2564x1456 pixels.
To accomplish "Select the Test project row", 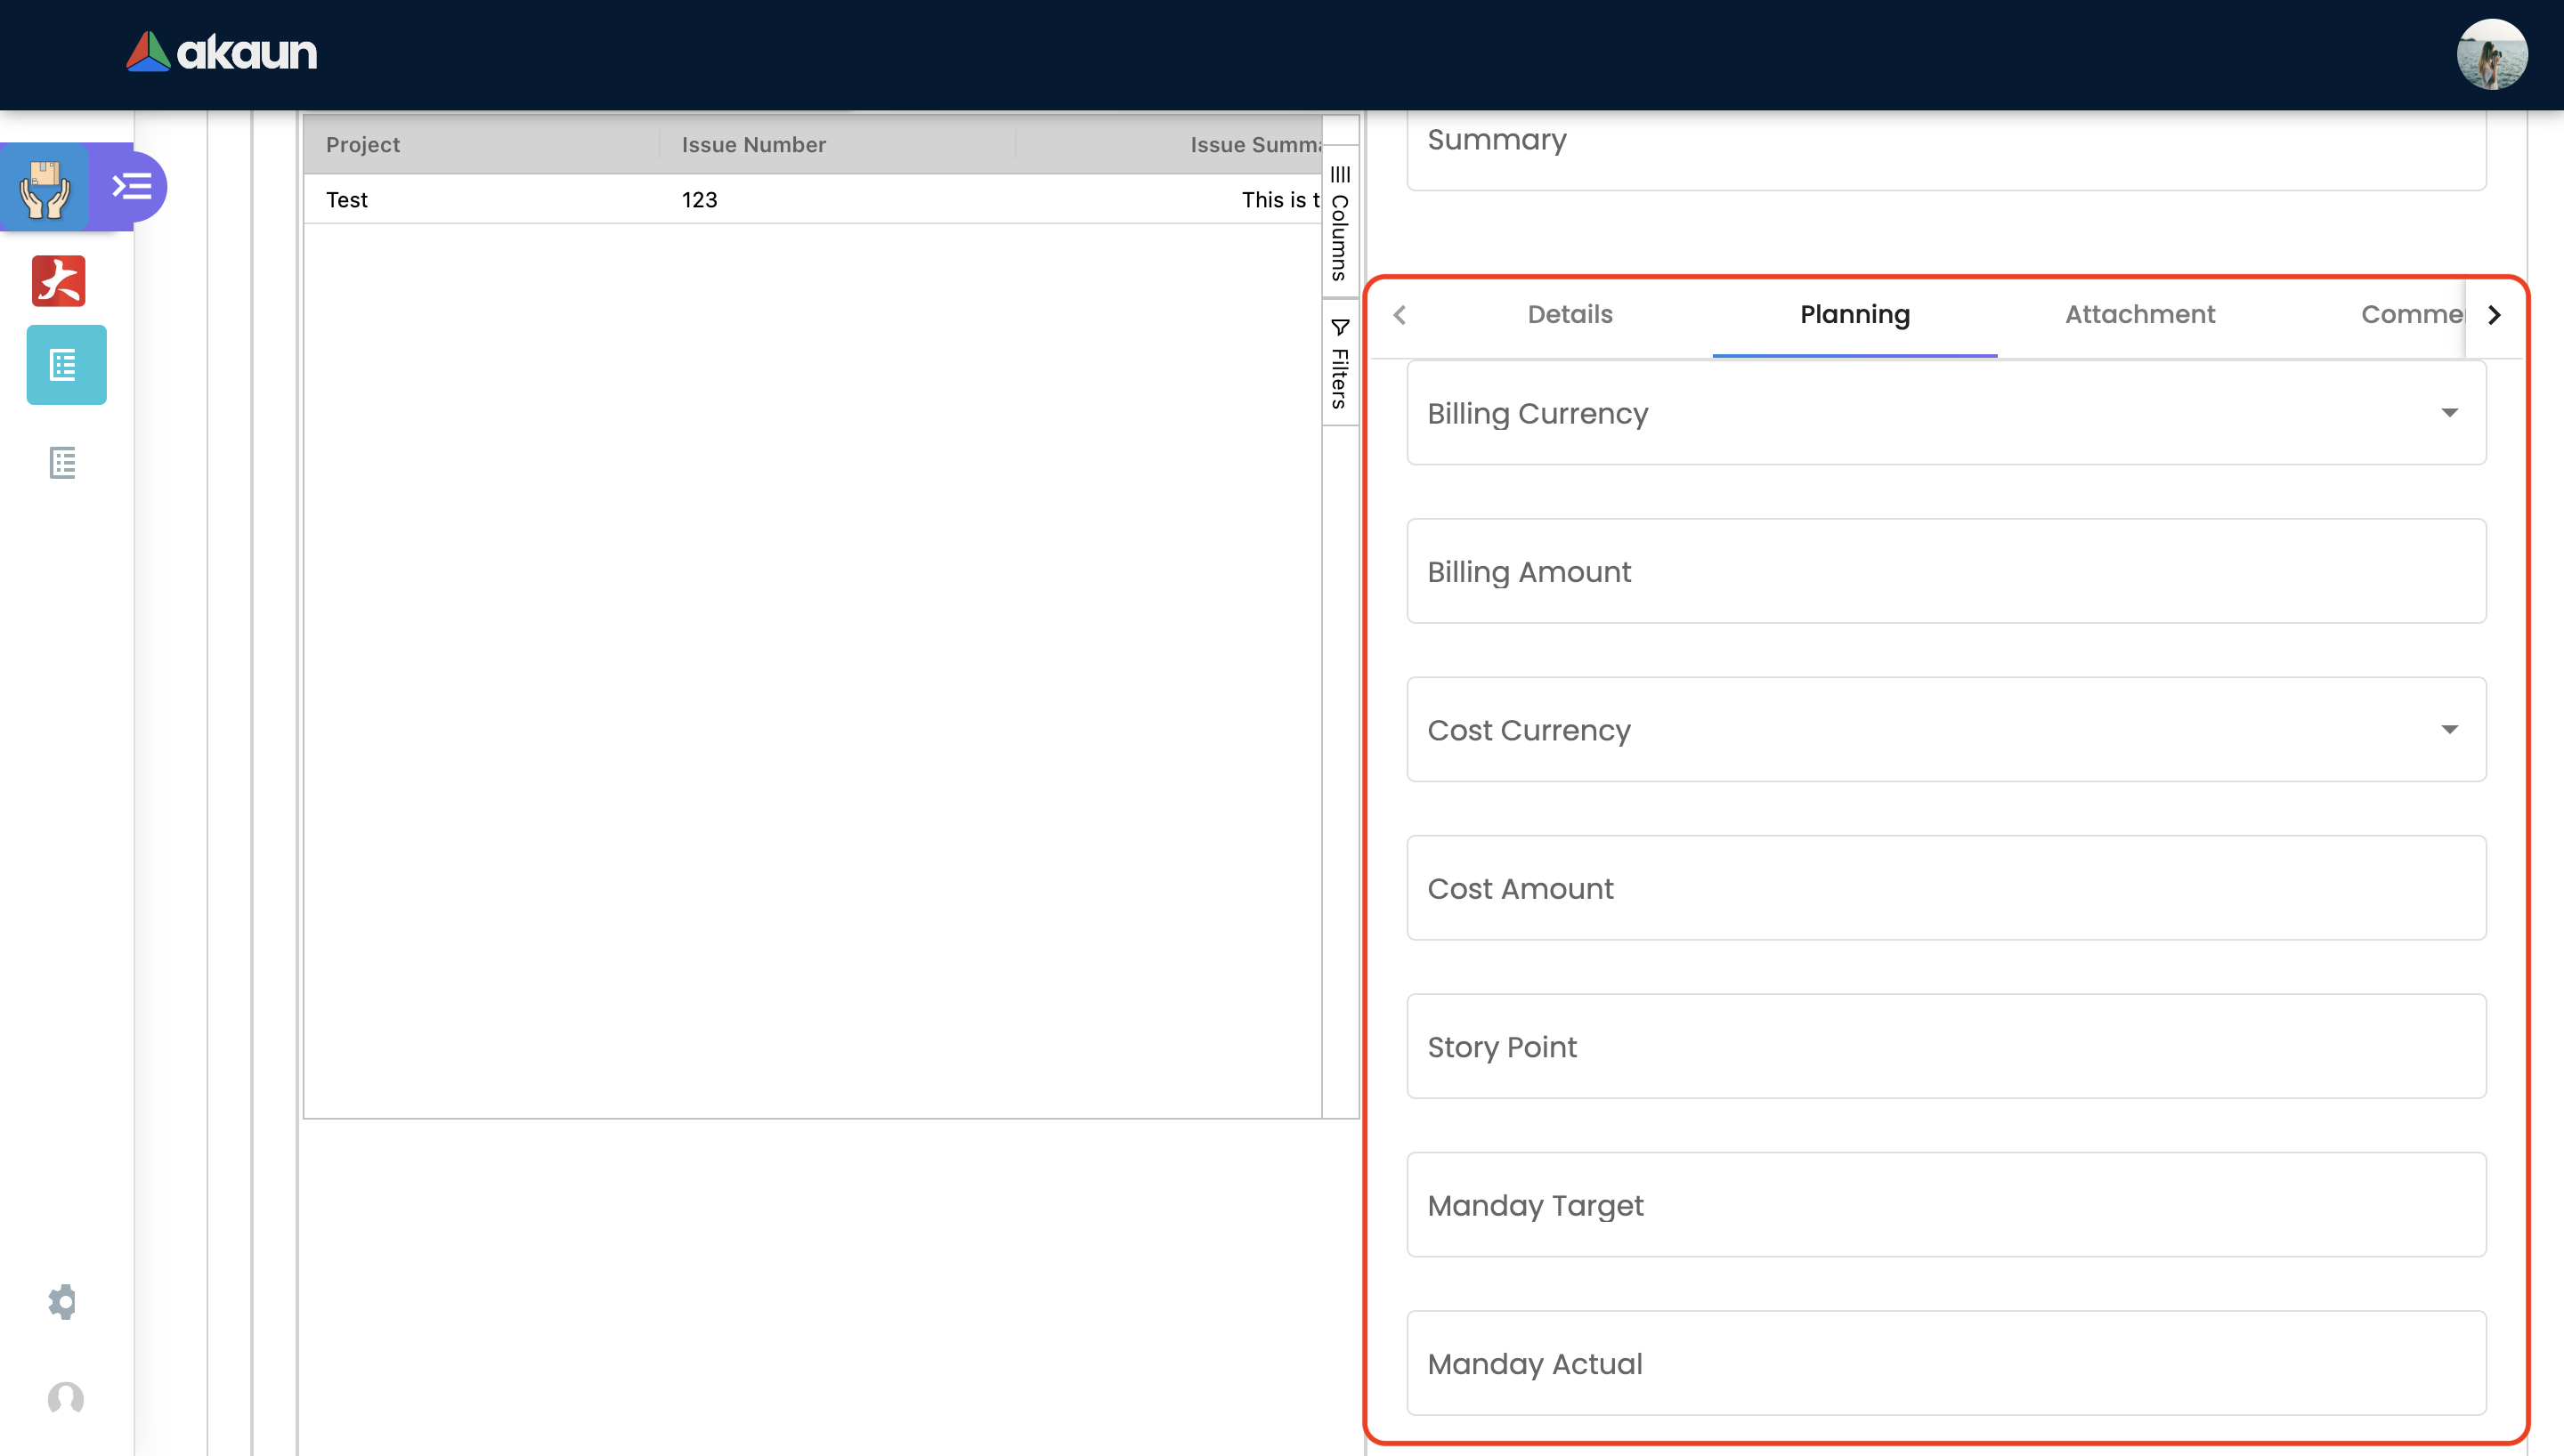I will tap(347, 200).
